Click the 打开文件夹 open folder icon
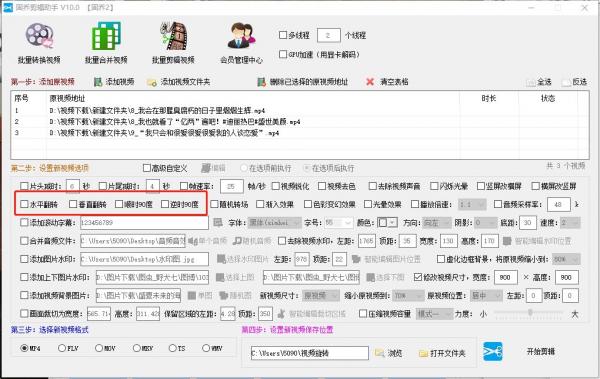600x379 pixels. coord(423,353)
